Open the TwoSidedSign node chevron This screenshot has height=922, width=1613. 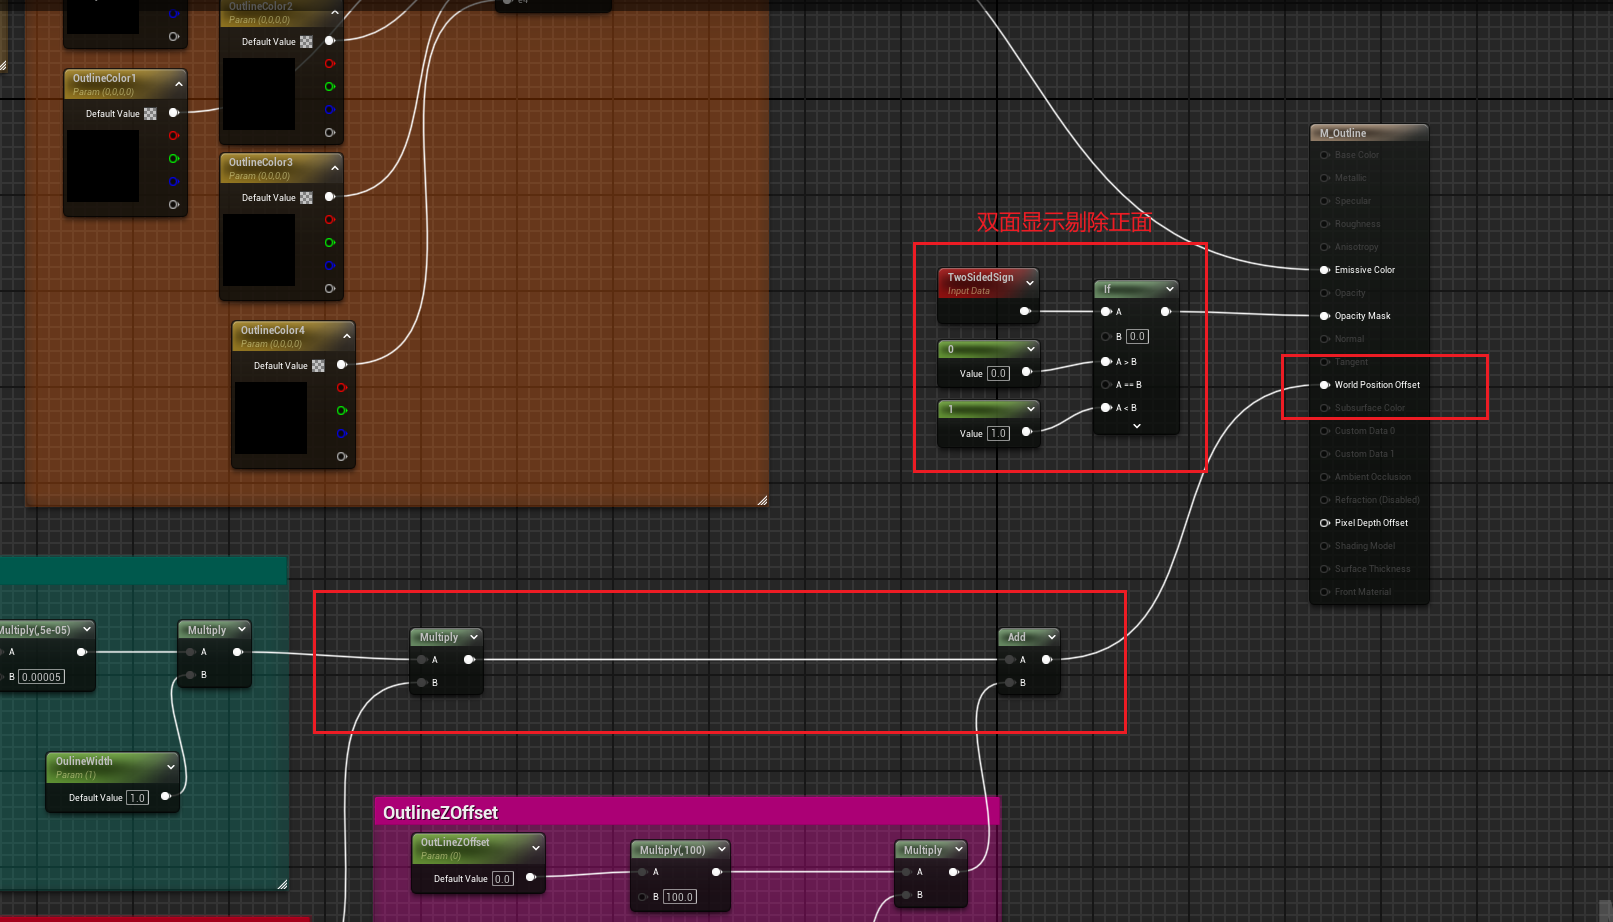(x=1030, y=283)
